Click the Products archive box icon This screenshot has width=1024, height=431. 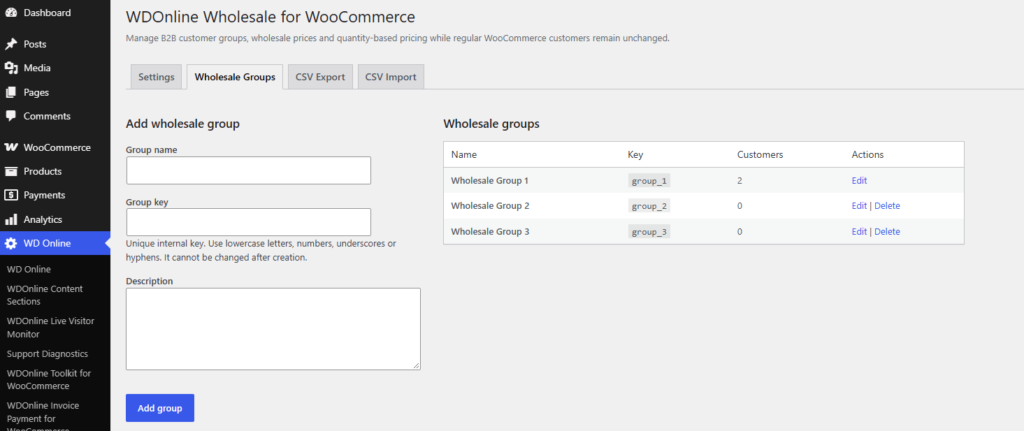11,172
